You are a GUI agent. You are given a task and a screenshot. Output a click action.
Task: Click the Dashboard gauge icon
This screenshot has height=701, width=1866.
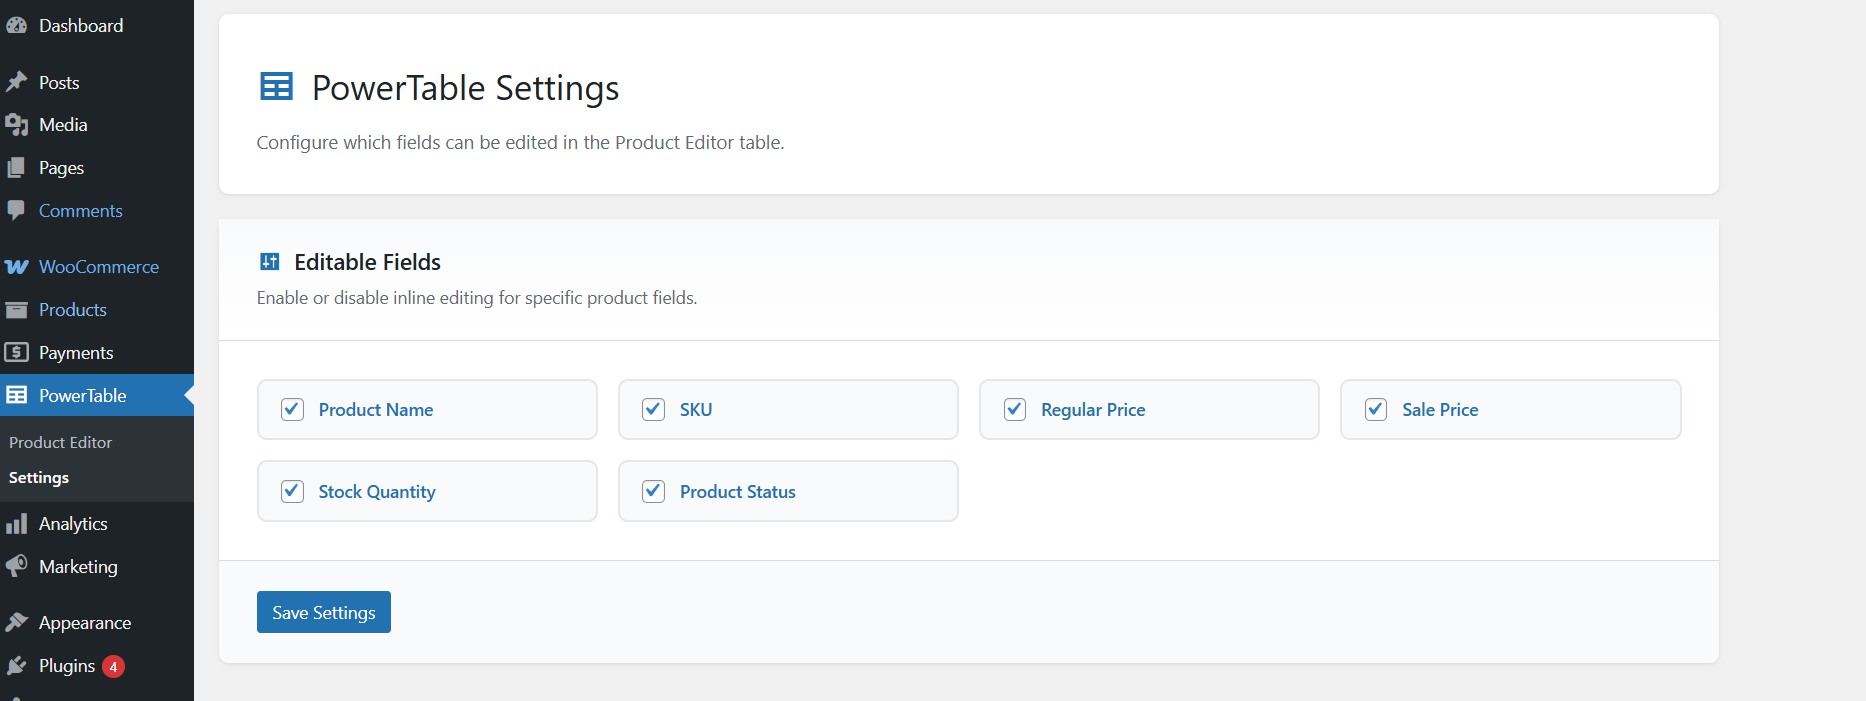click(17, 24)
